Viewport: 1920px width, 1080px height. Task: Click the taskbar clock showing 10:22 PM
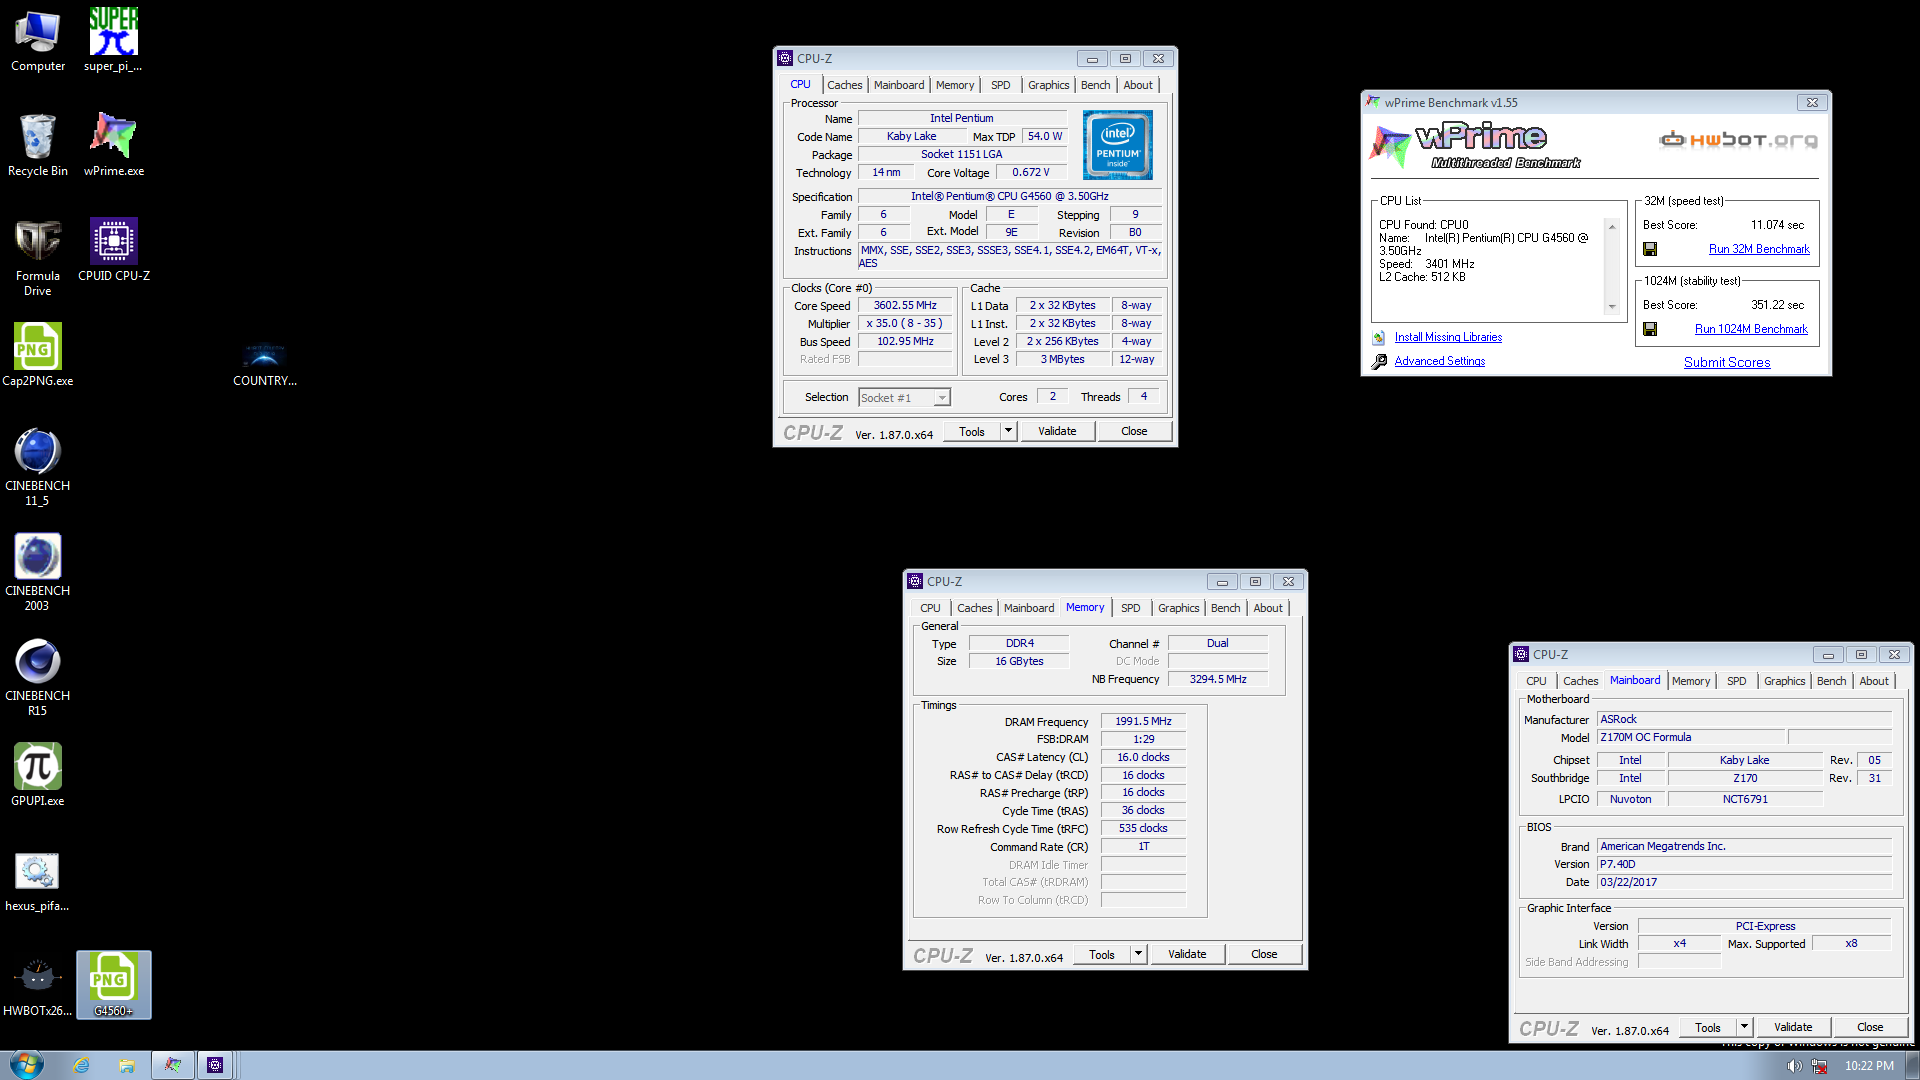[x=1869, y=1066]
